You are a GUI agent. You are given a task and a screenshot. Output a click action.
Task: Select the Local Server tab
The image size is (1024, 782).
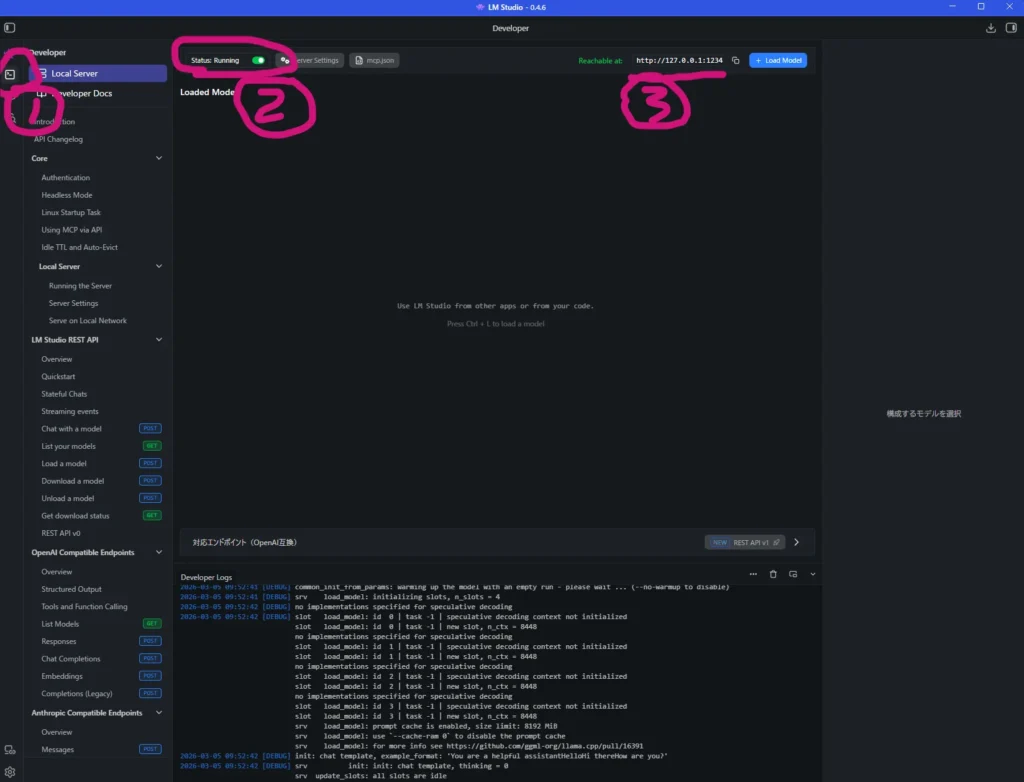click(x=97, y=74)
